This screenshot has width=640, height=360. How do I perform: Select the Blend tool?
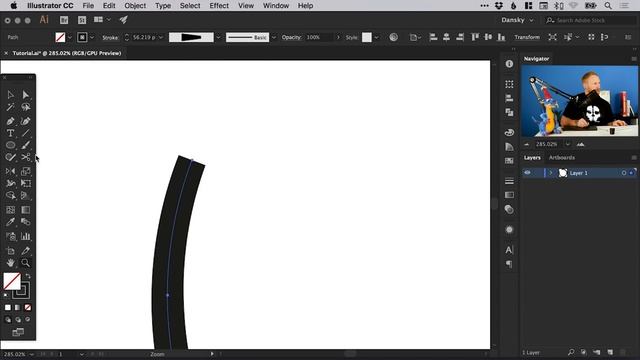coord(26,222)
